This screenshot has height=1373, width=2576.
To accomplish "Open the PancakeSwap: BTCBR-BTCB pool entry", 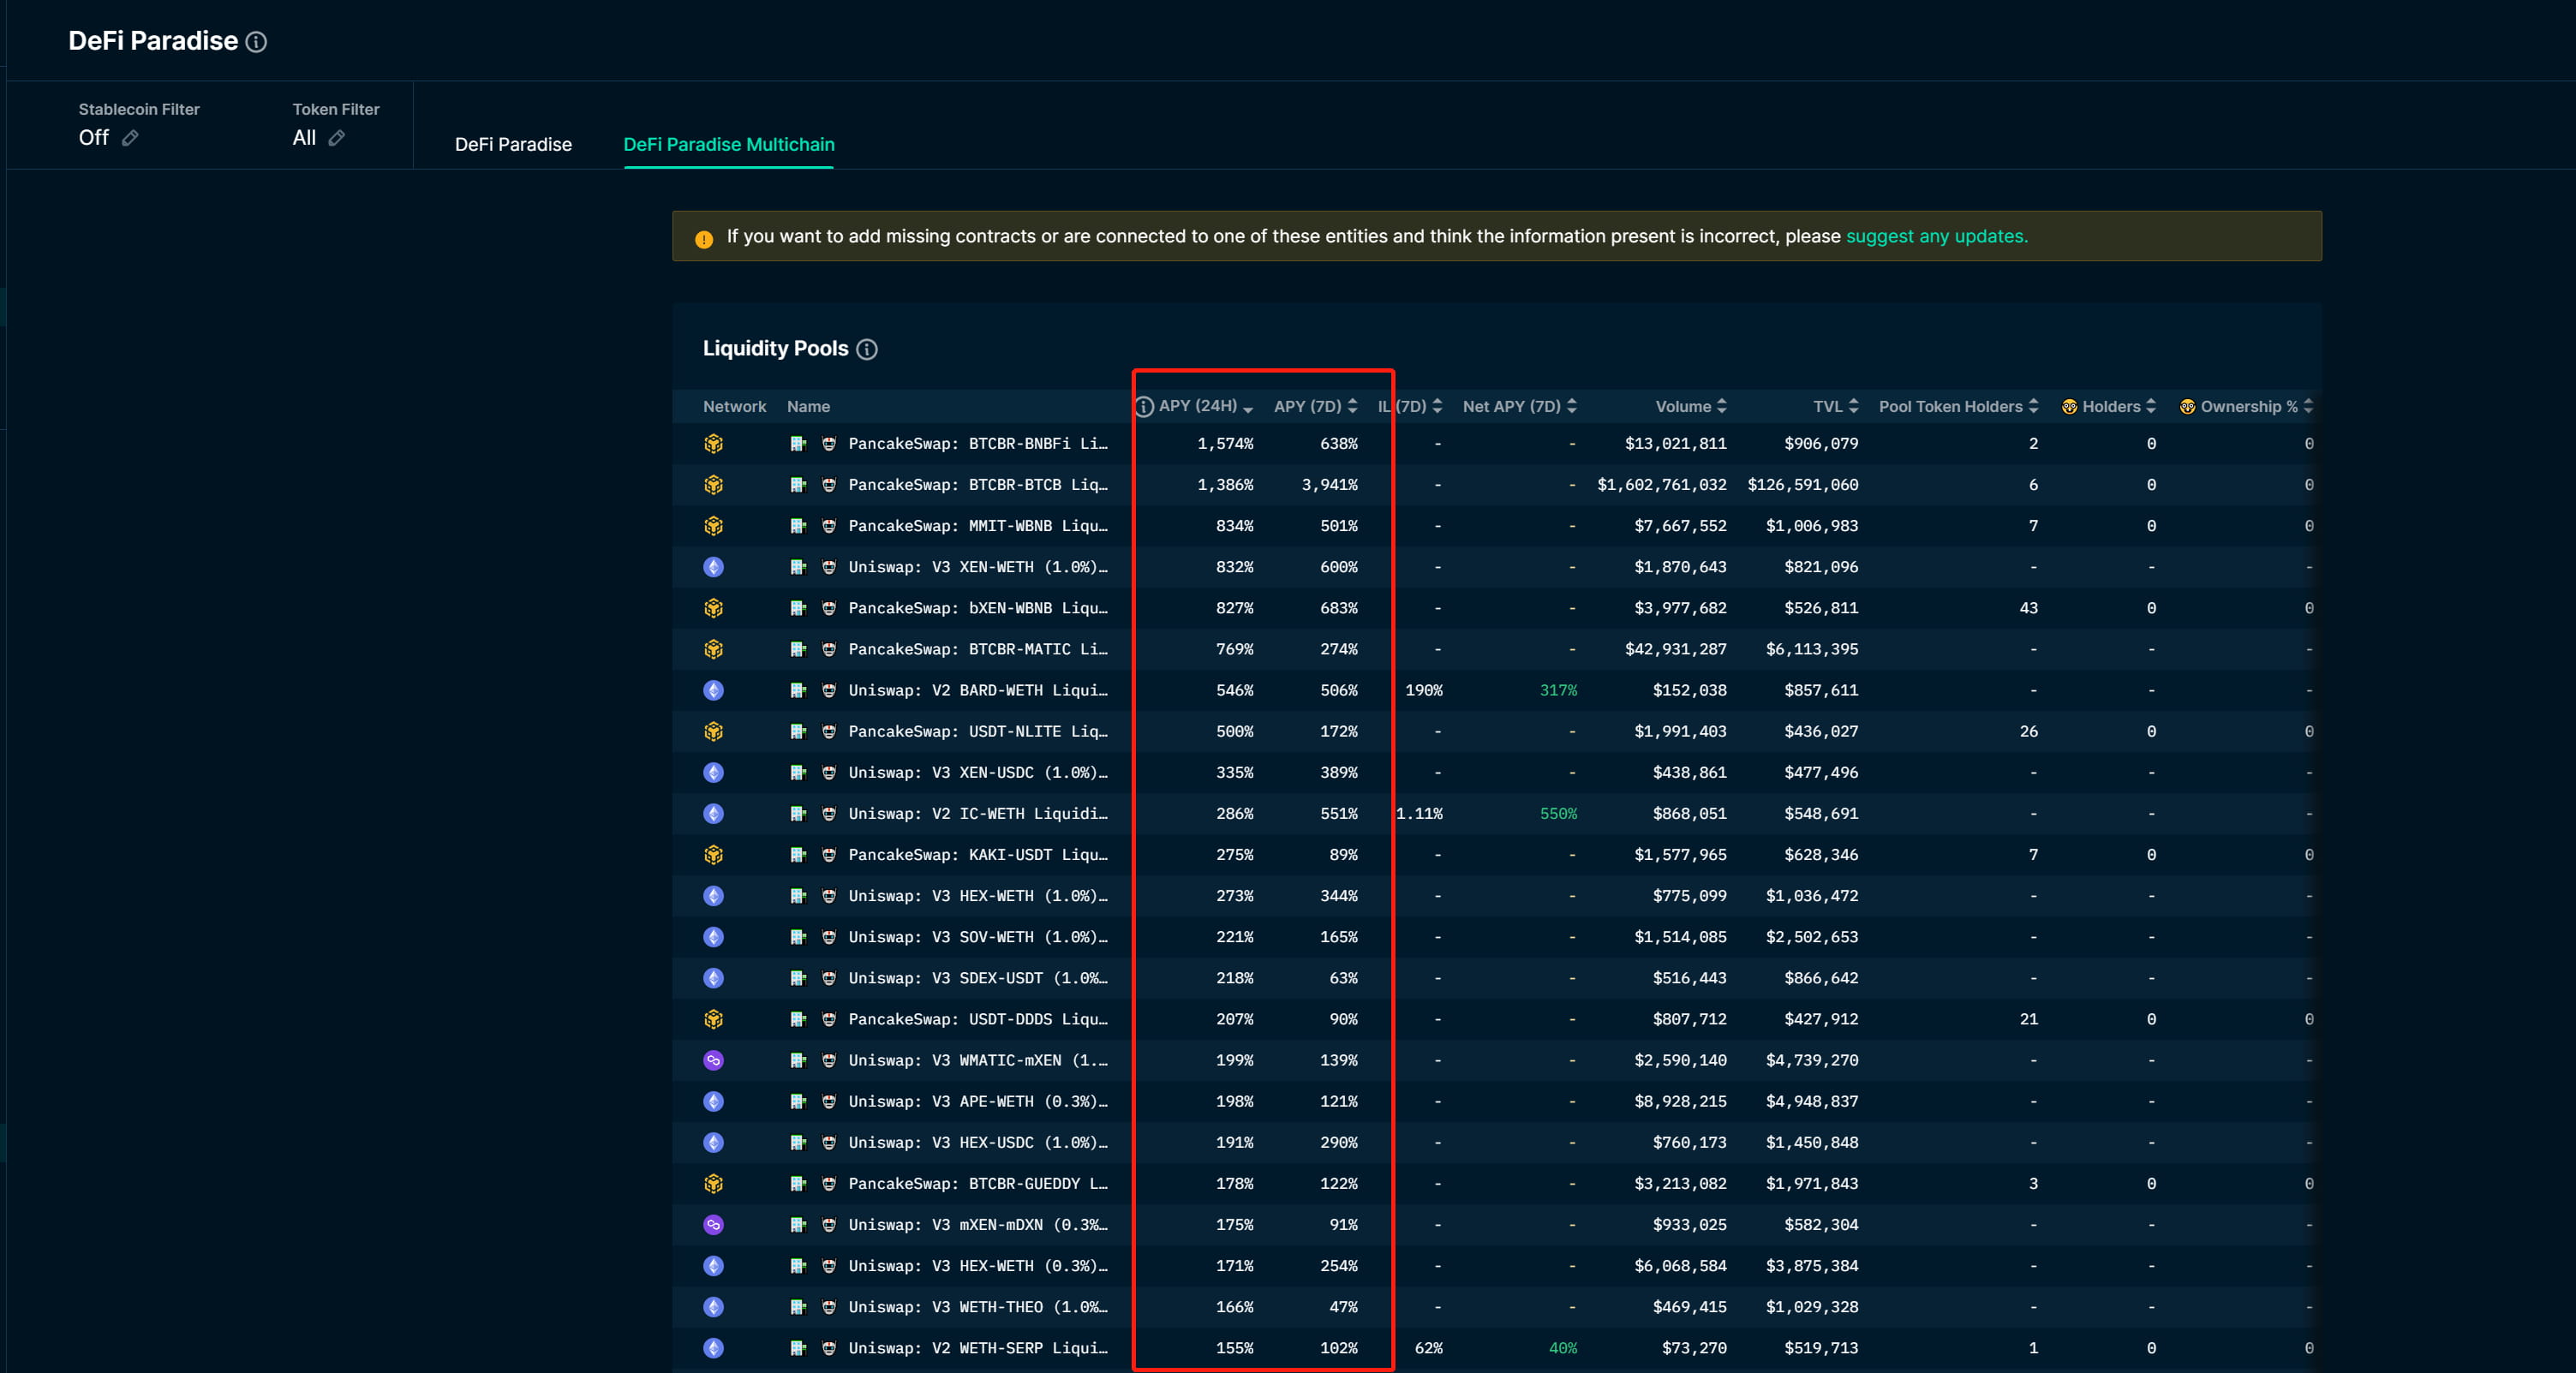I will coord(976,485).
